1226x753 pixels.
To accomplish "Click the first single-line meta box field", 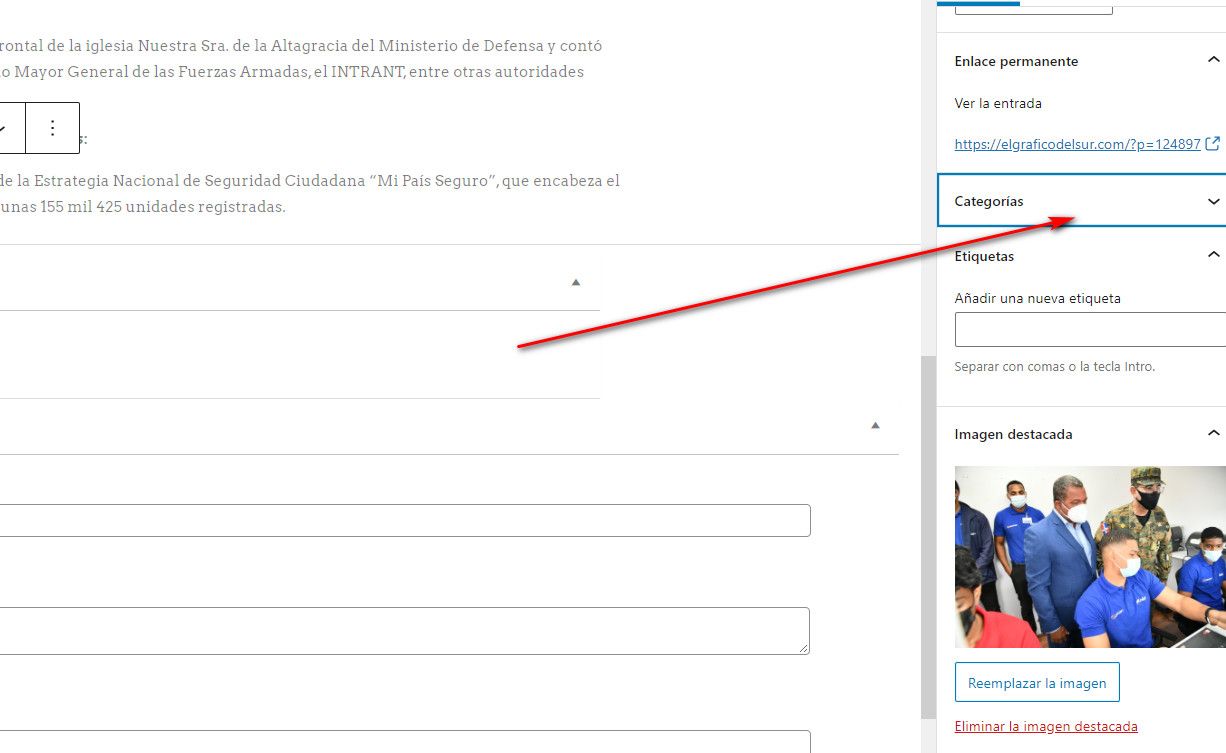I will tap(403, 520).
